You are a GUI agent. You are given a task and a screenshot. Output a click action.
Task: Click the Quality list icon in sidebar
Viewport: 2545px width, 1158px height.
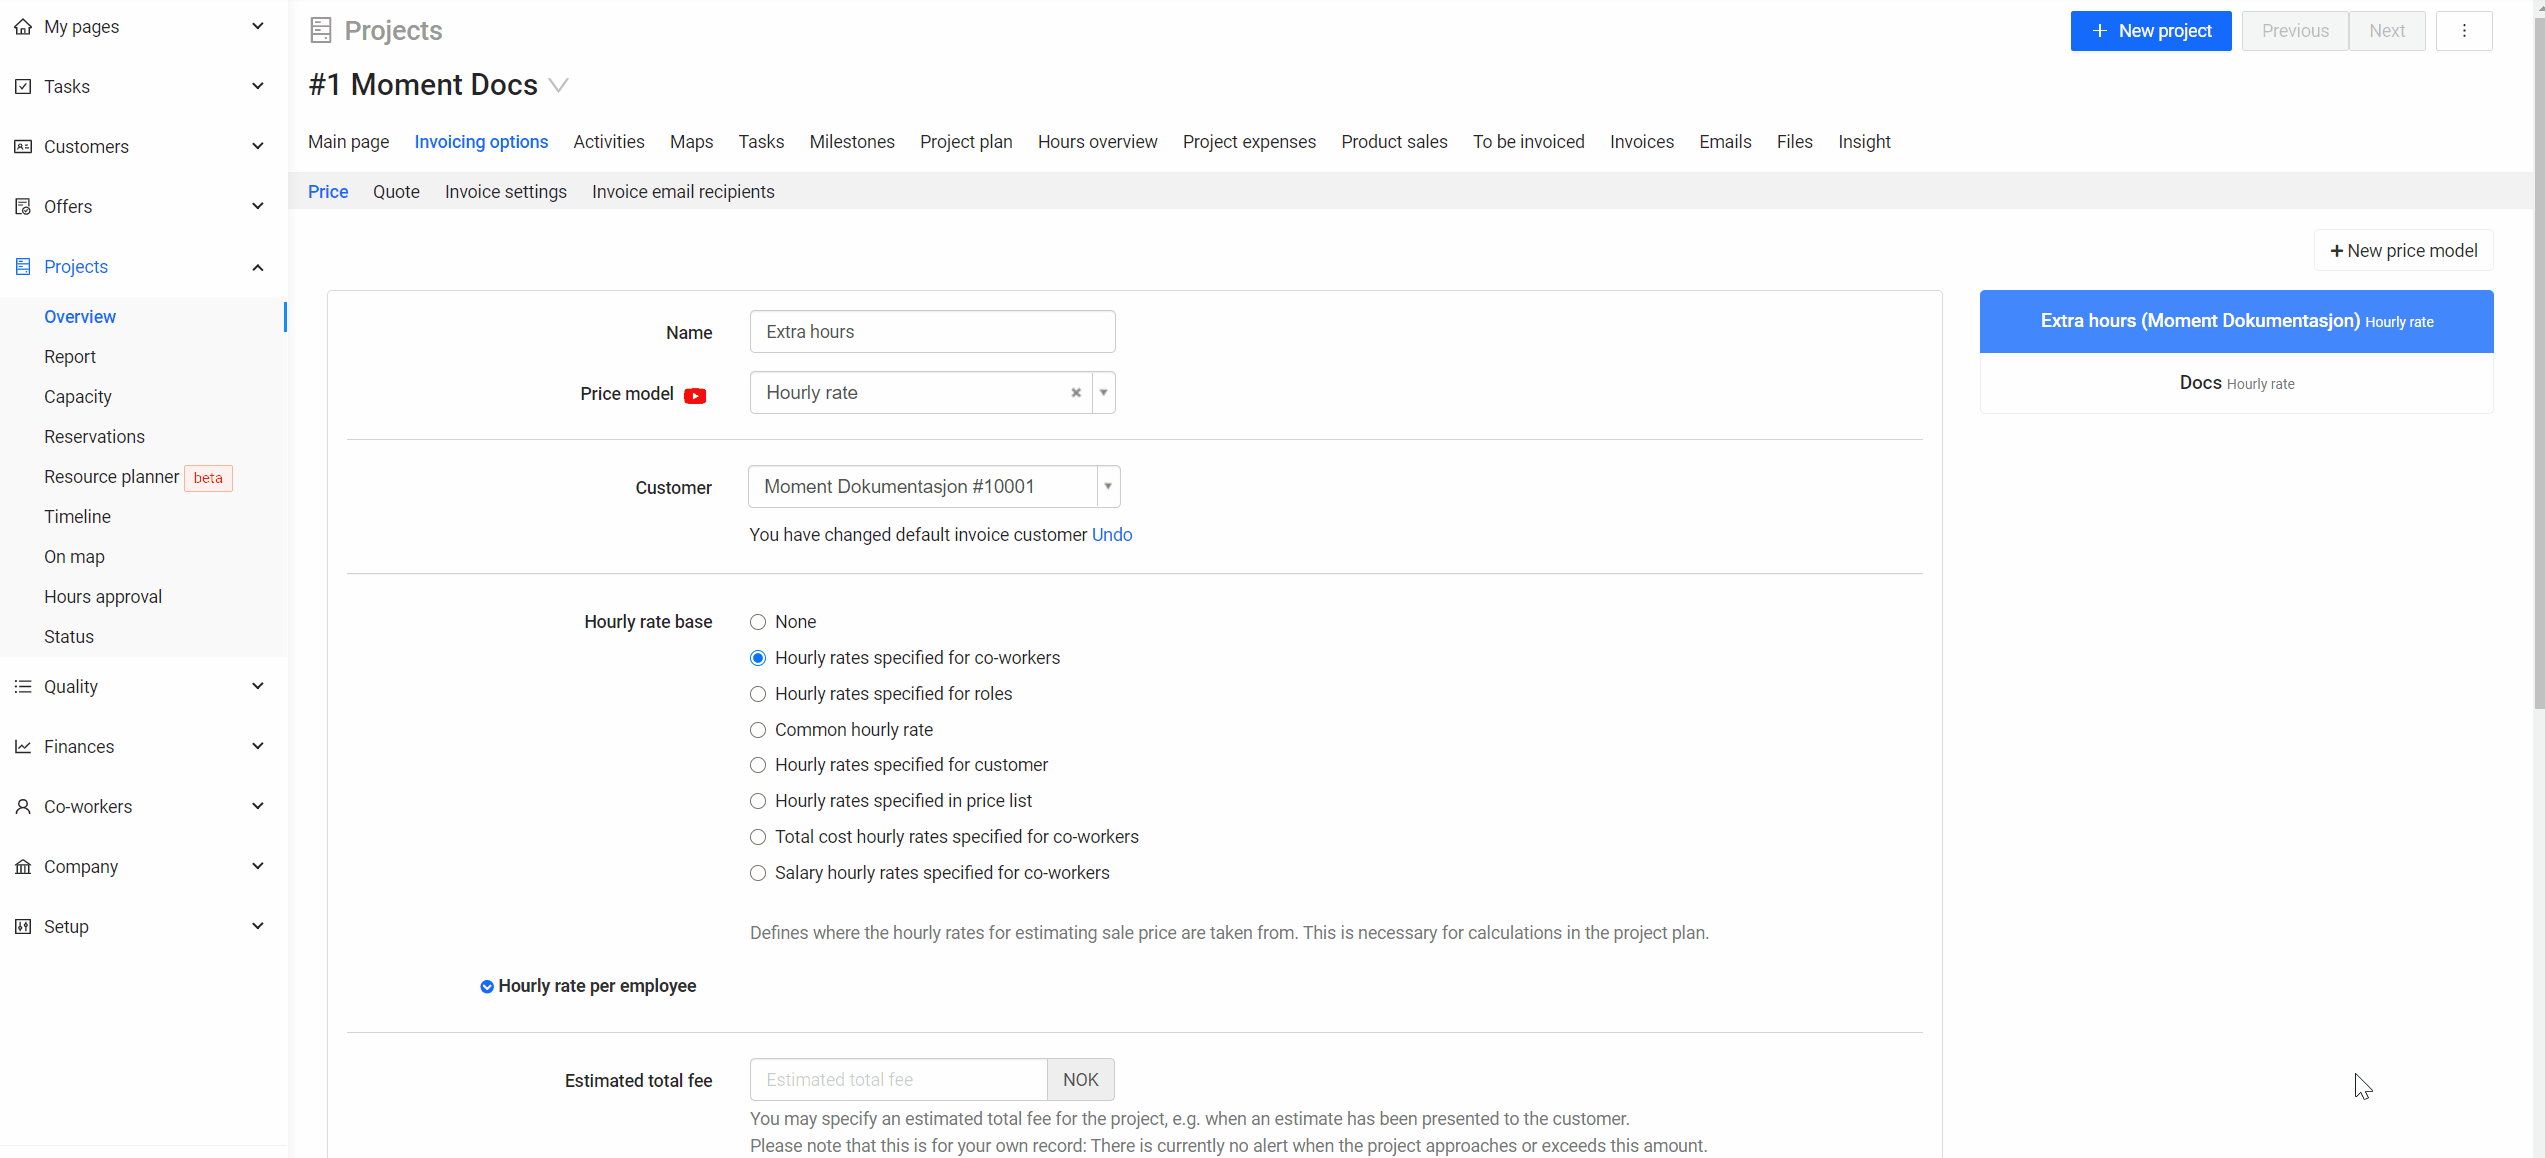tap(23, 687)
